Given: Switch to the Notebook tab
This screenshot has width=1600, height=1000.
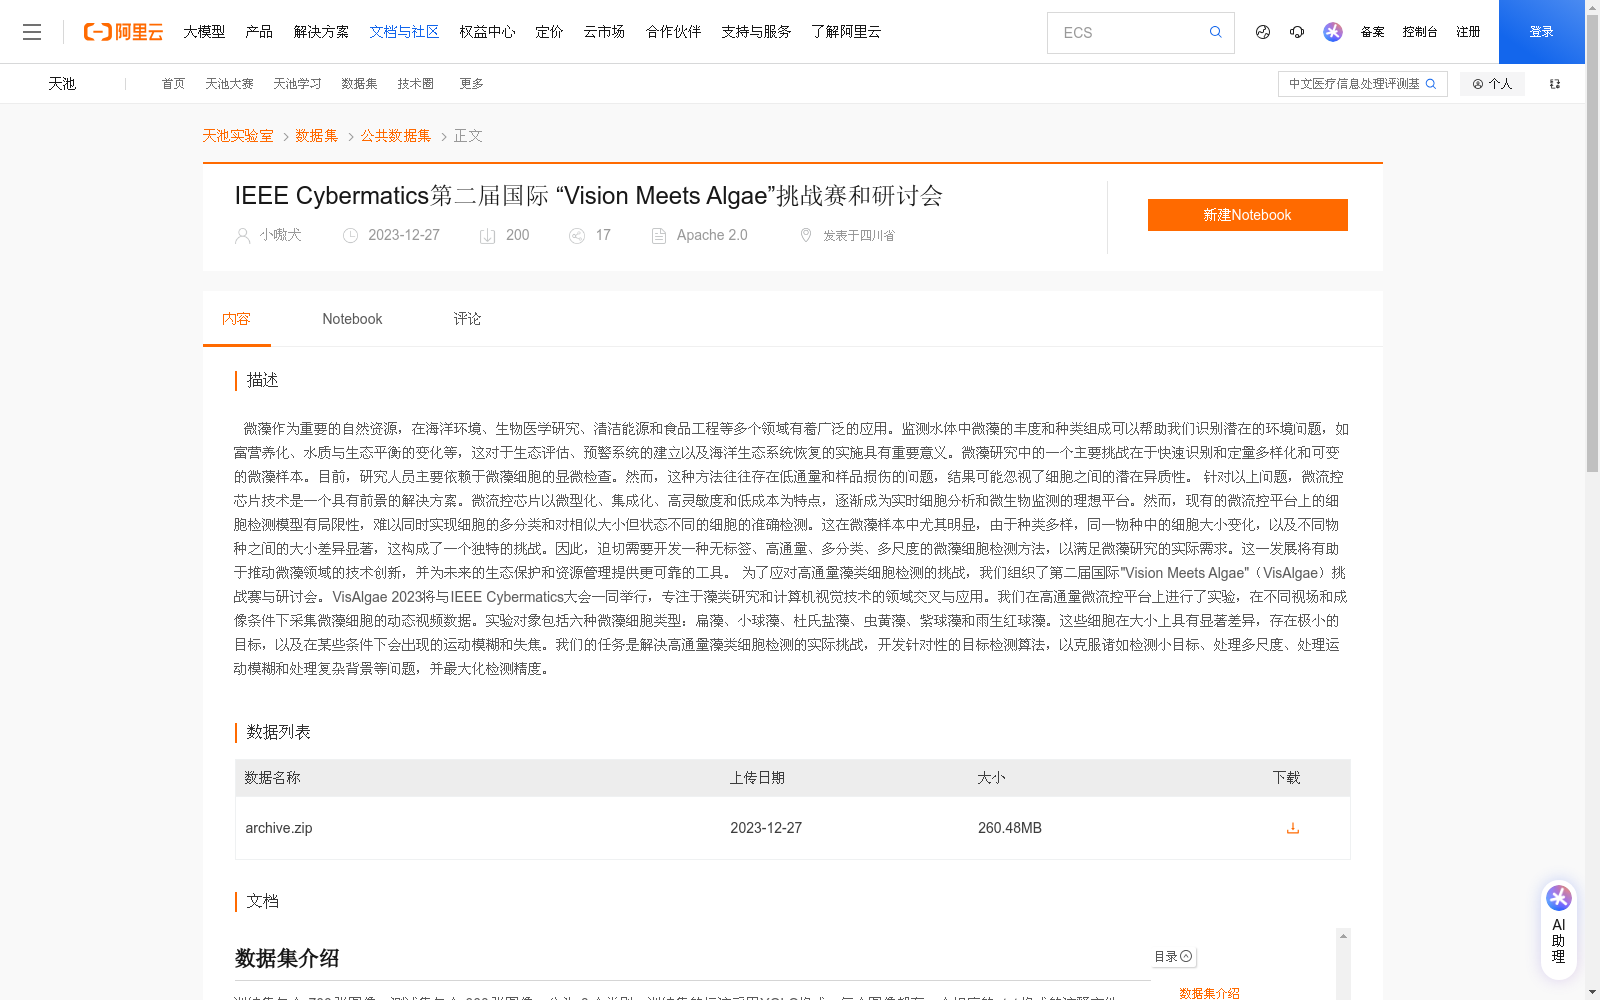Looking at the screenshot, I should tap(352, 319).
